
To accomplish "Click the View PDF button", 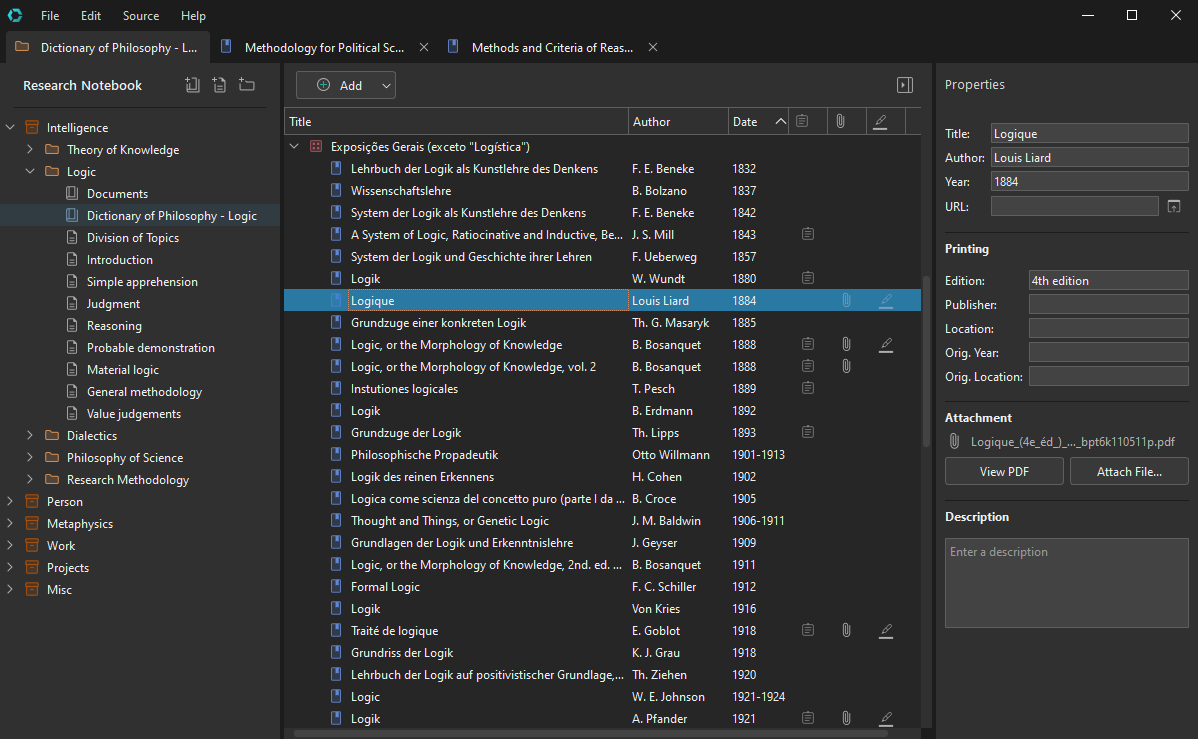I will [x=1004, y=472].
